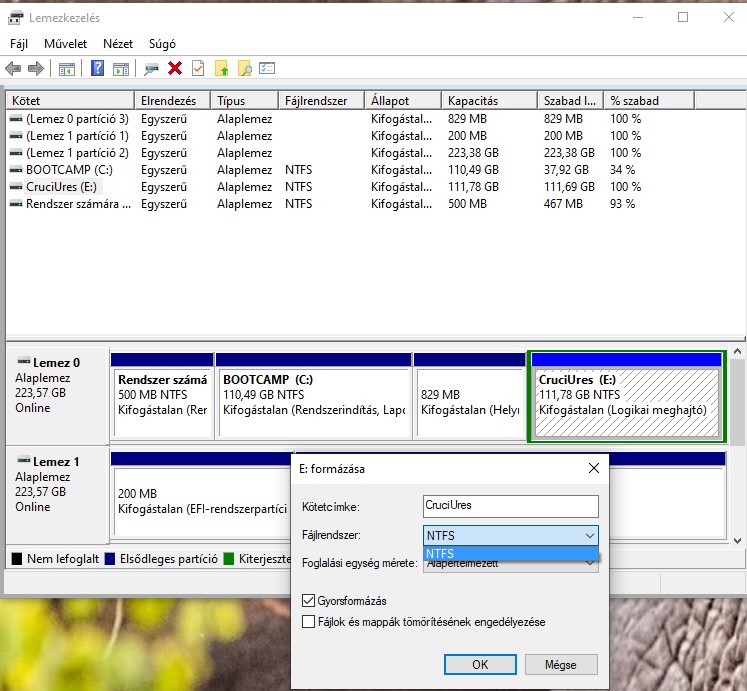The height and width of the screenshot is (691, 747).
Task: Sort by % szabad column header
Action: pyautogui.click(x=649, y=101)
